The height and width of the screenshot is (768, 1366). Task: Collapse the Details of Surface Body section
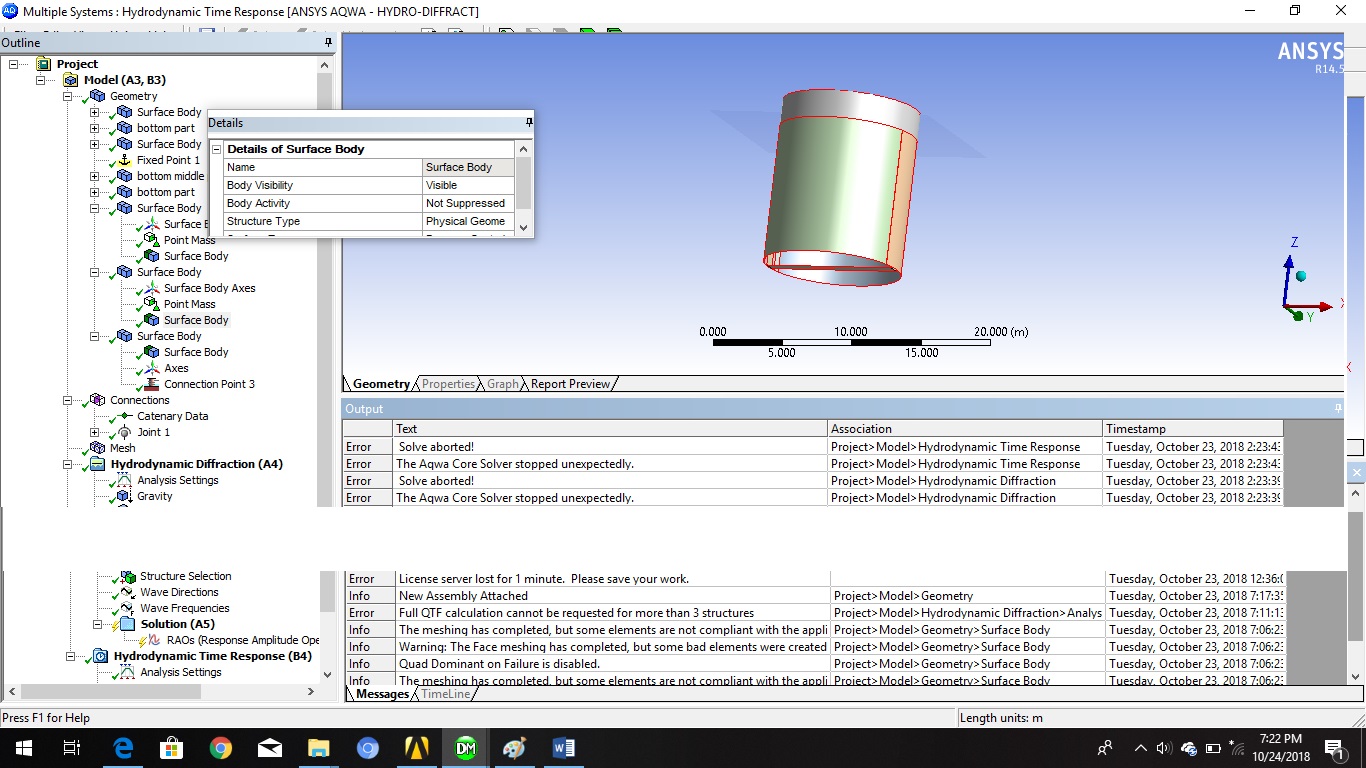click(x=216, y=149)
